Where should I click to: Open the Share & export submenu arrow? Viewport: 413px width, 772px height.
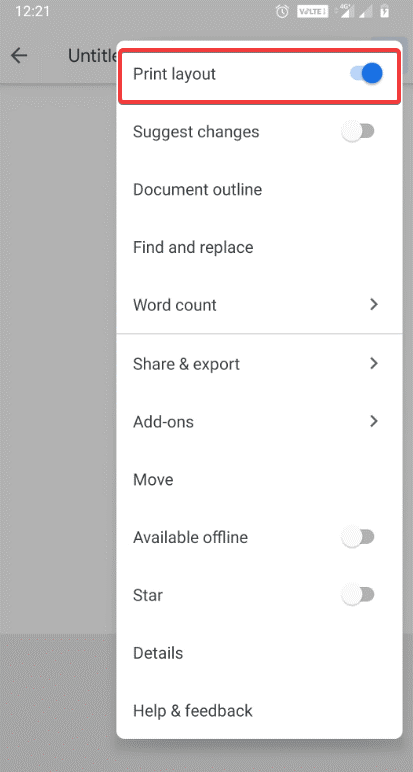click(x=374, y=363)
